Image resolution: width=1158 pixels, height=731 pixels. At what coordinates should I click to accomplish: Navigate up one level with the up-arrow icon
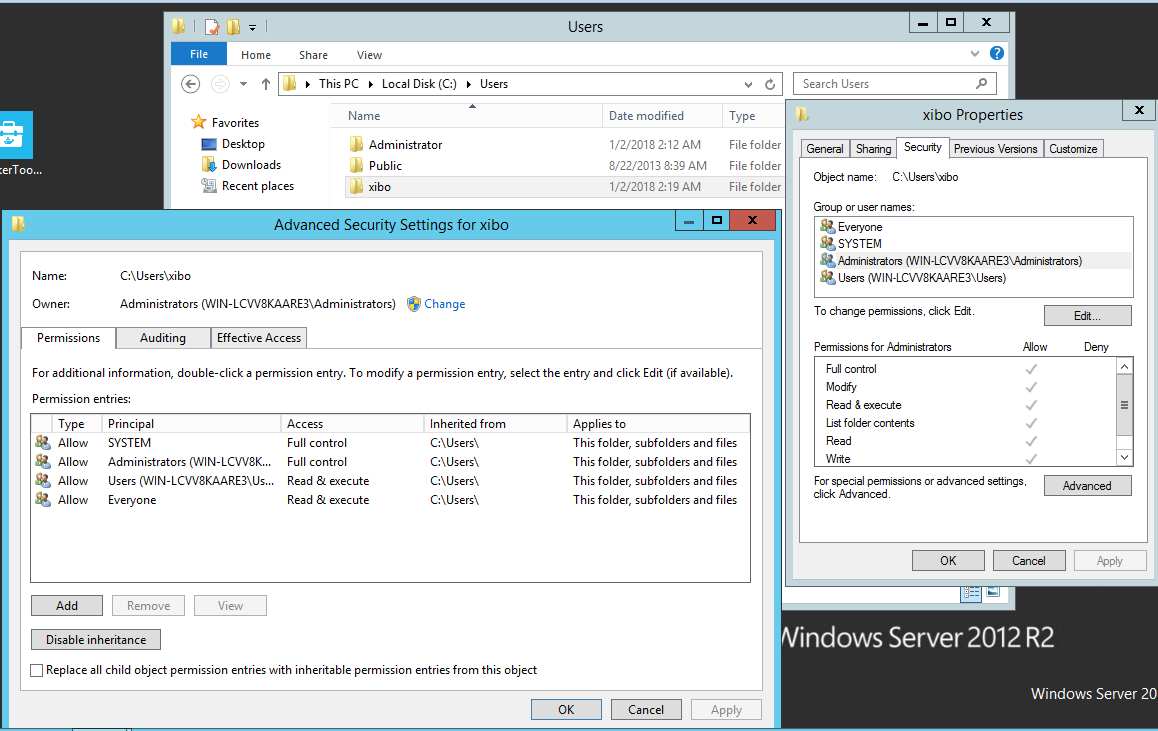266,84
